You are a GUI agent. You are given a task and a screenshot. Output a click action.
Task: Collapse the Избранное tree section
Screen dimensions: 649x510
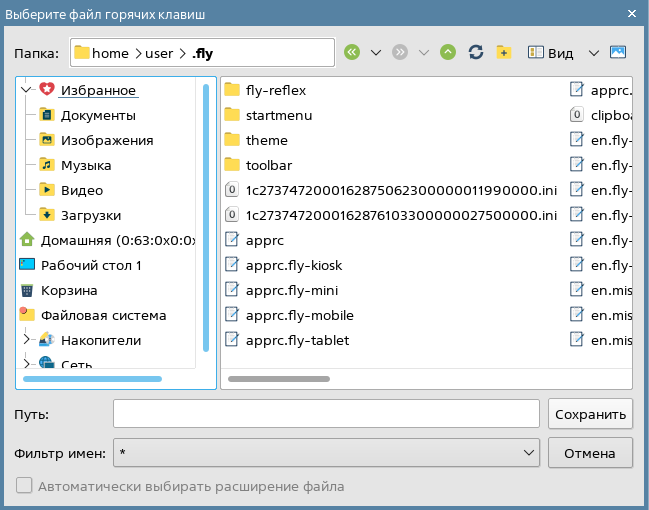[26, 90]
